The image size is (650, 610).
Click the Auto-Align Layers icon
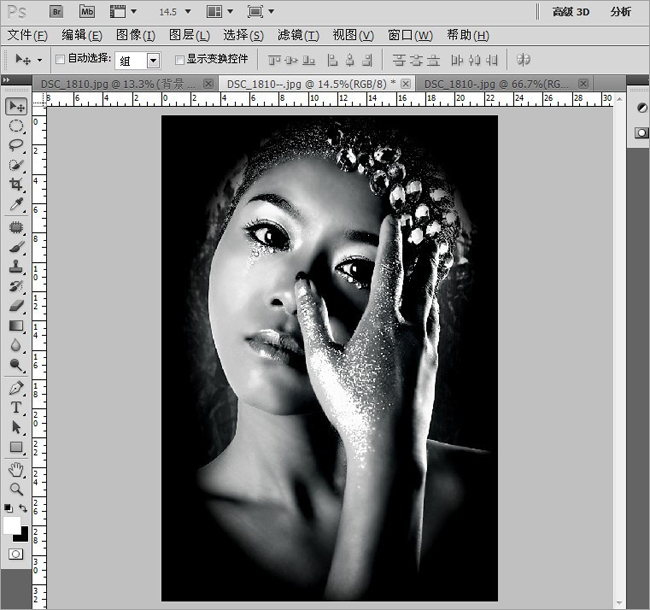523,60
